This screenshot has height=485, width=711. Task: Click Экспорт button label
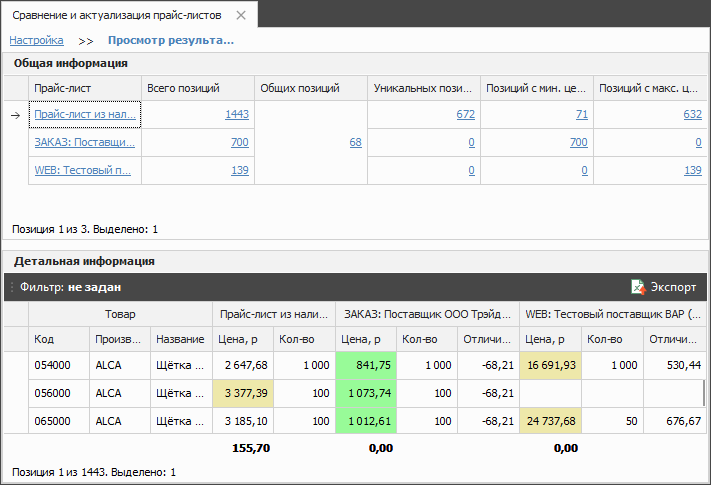pos(673,287)
